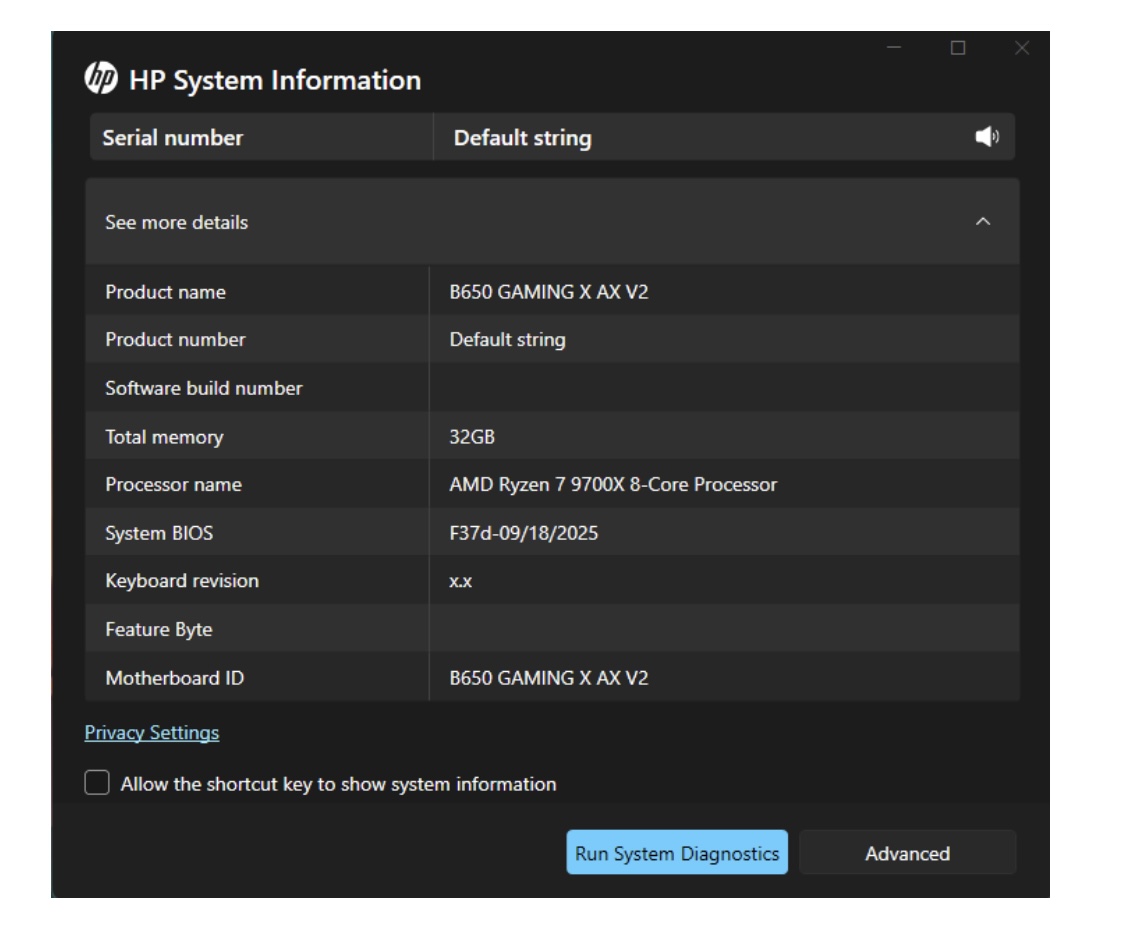Open the Advanced options button
This screenshot has height=932, width=1122.
[907, 853]
